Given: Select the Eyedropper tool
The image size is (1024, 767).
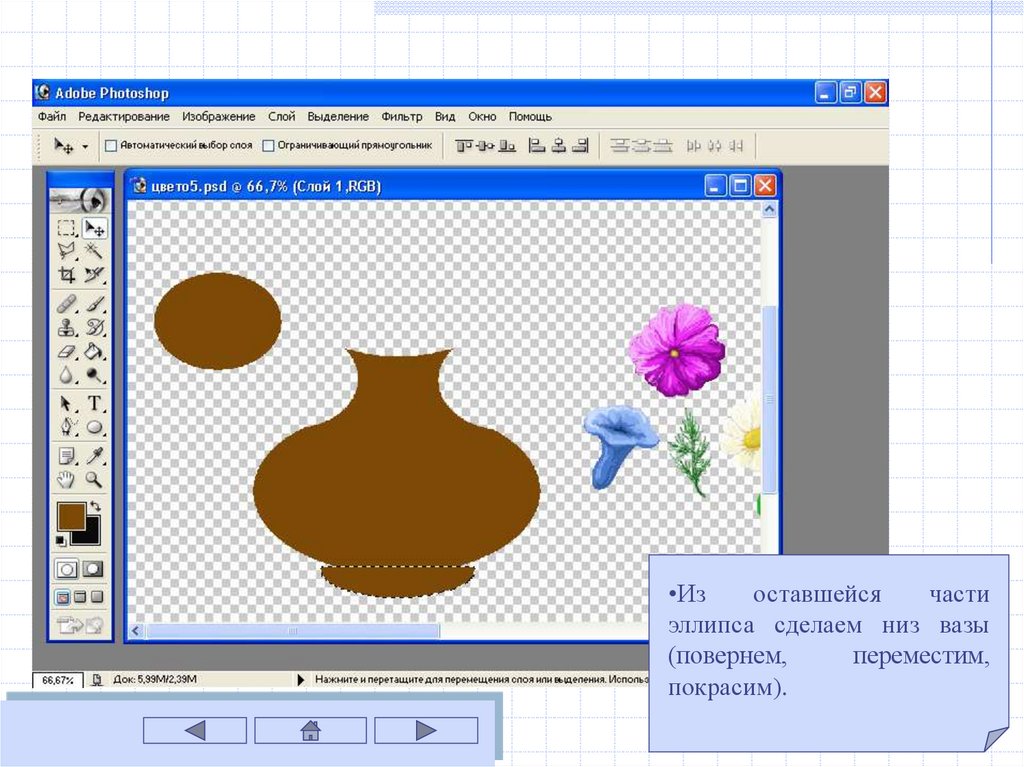Looking at the screenshot, I should [94, 455].
